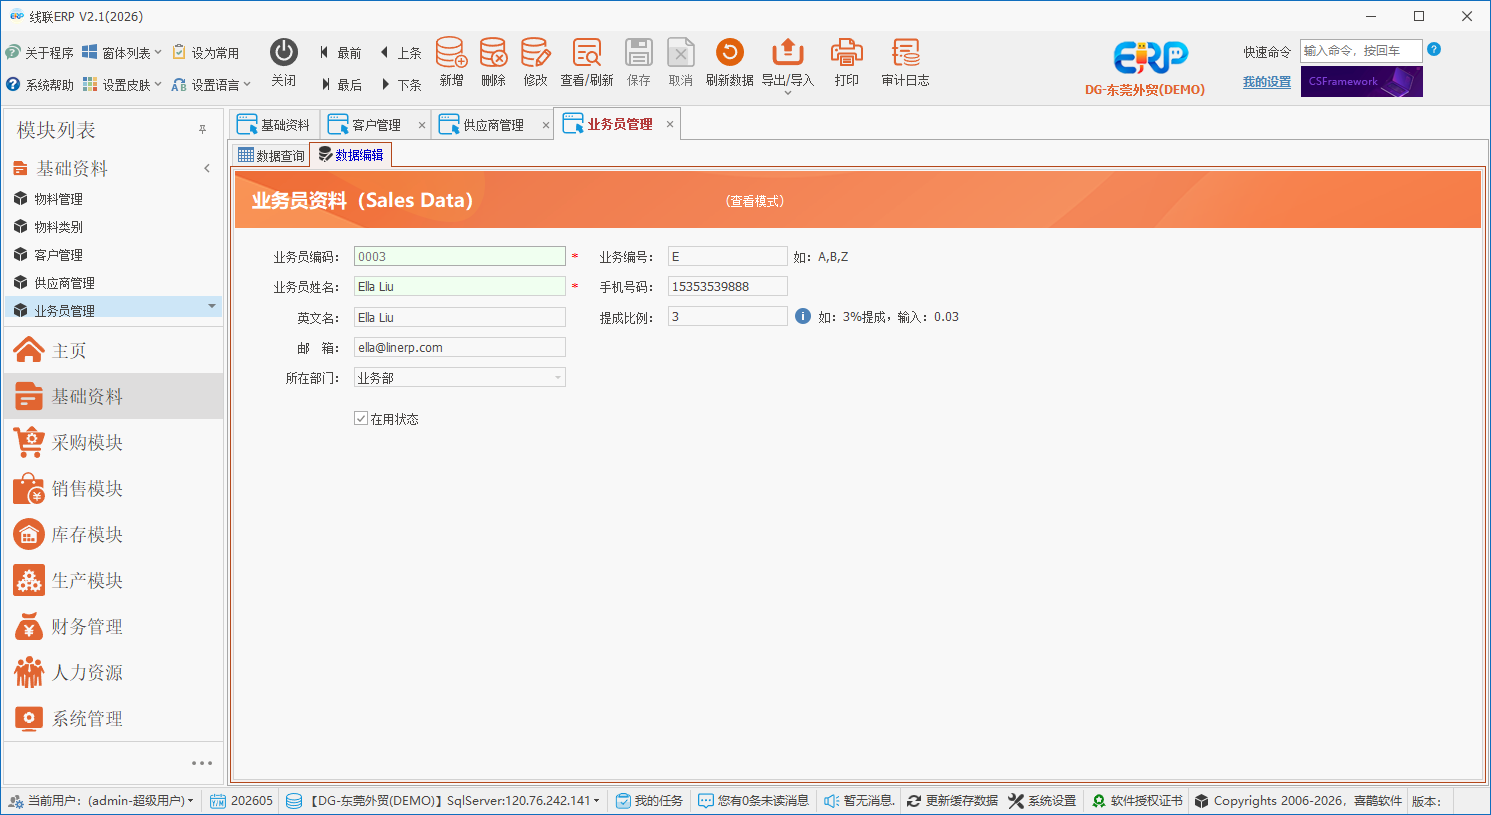Screen dimensions: 1491x815
Task: Open the 导出/导入 export import menu
Action: (x=788, y=66)
